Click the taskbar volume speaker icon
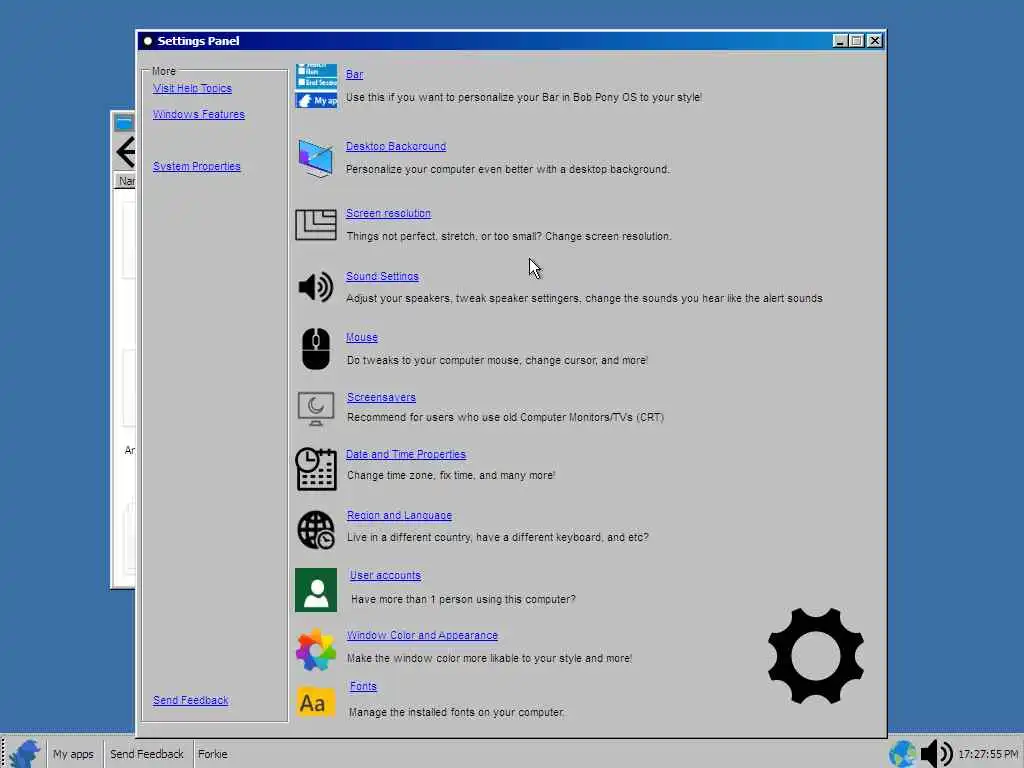Viewport: 1024px width, 768px height. tap(936, 754)
